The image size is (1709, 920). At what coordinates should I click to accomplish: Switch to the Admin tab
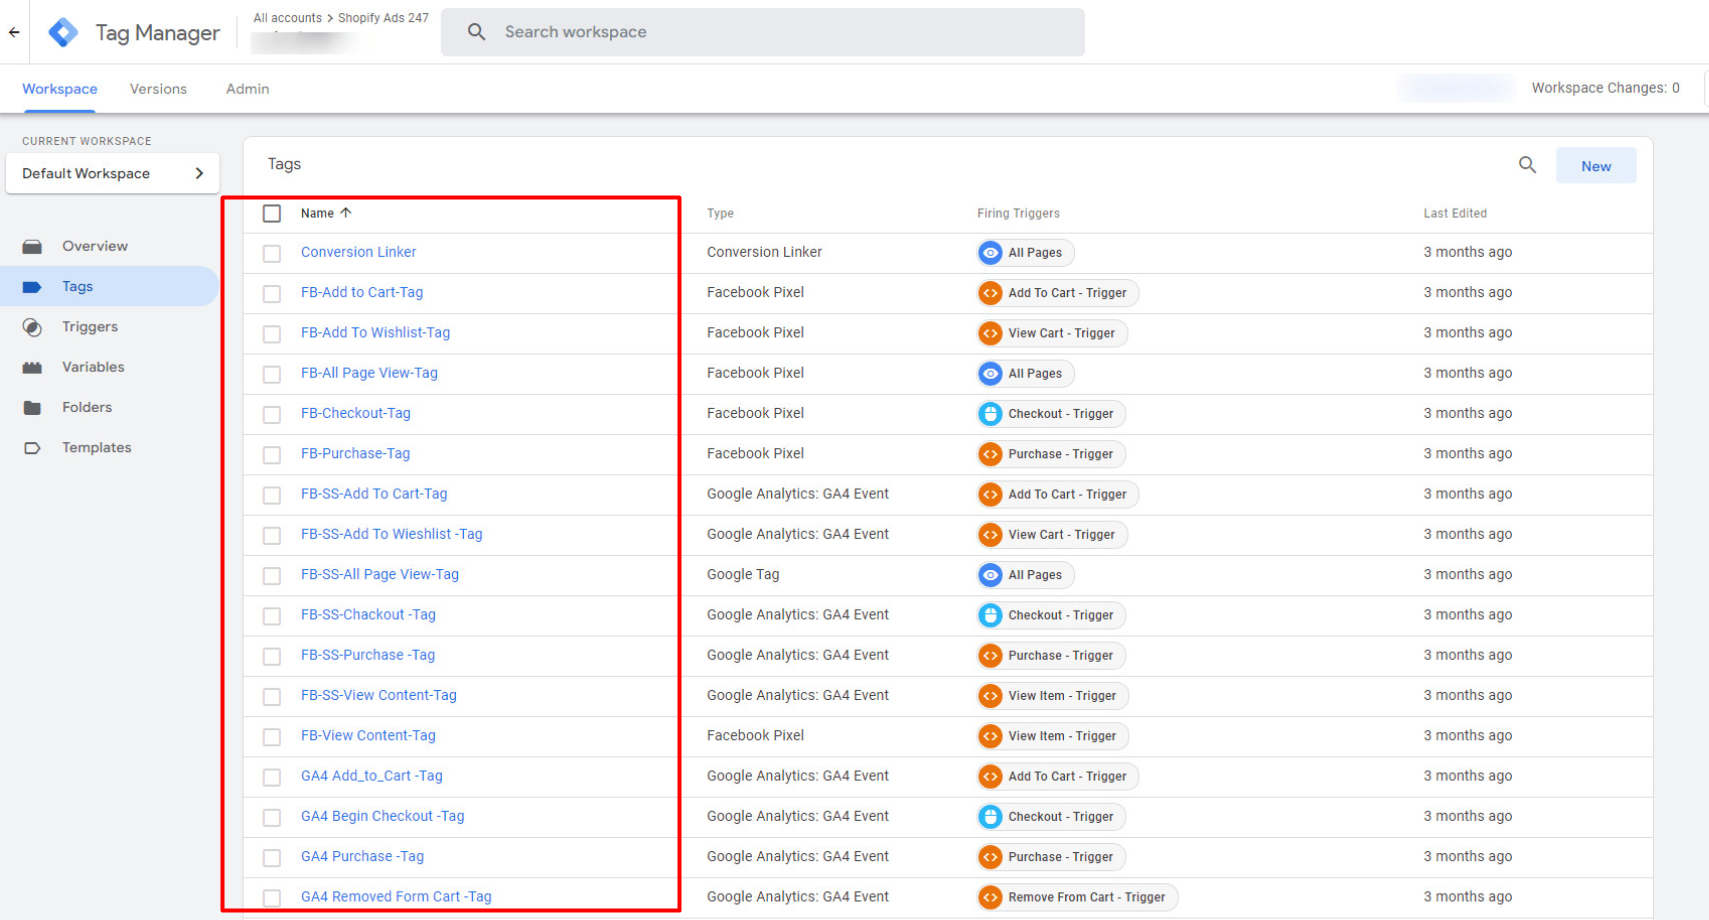[247, 89]
